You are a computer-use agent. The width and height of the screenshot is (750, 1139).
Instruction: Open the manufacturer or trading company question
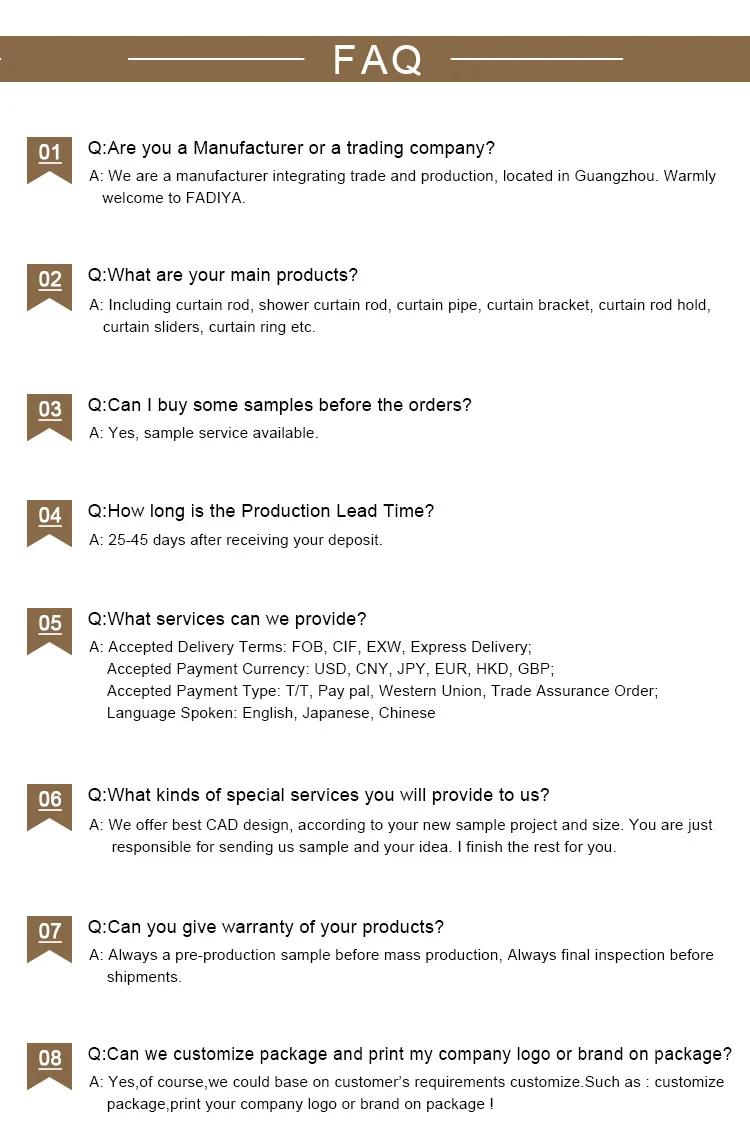(x=291, y=148)
